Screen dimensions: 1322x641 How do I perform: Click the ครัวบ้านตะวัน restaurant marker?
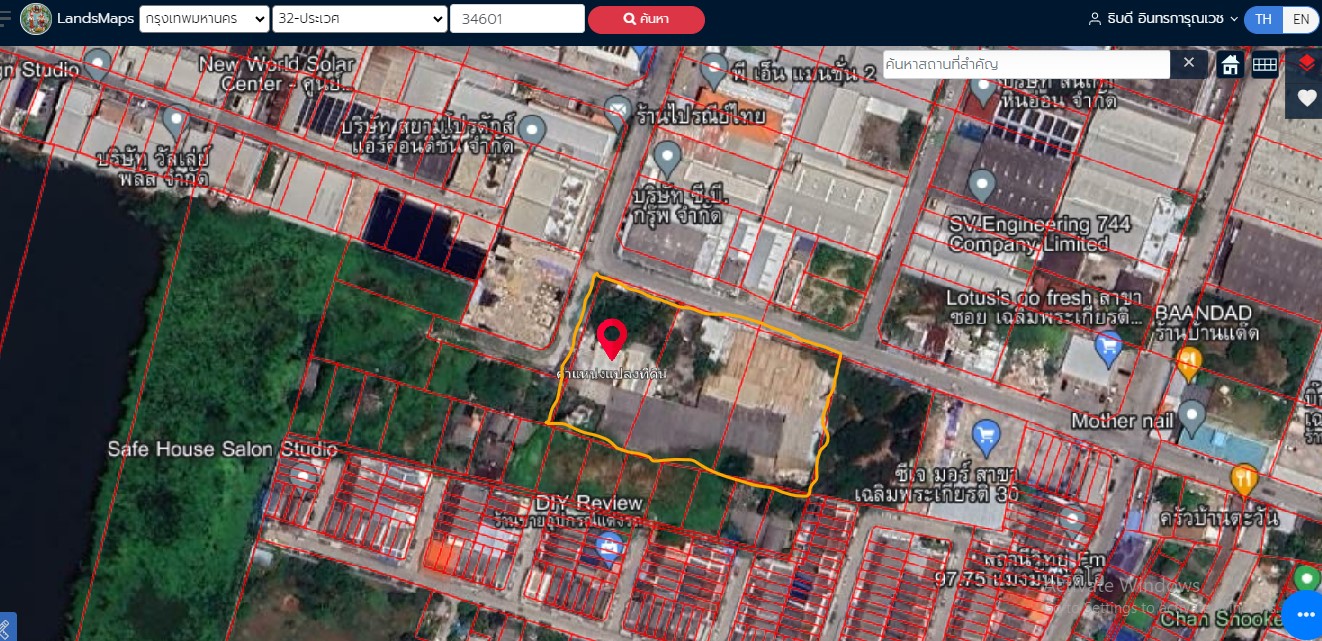pyautogui.click(x=1244, y=481)
